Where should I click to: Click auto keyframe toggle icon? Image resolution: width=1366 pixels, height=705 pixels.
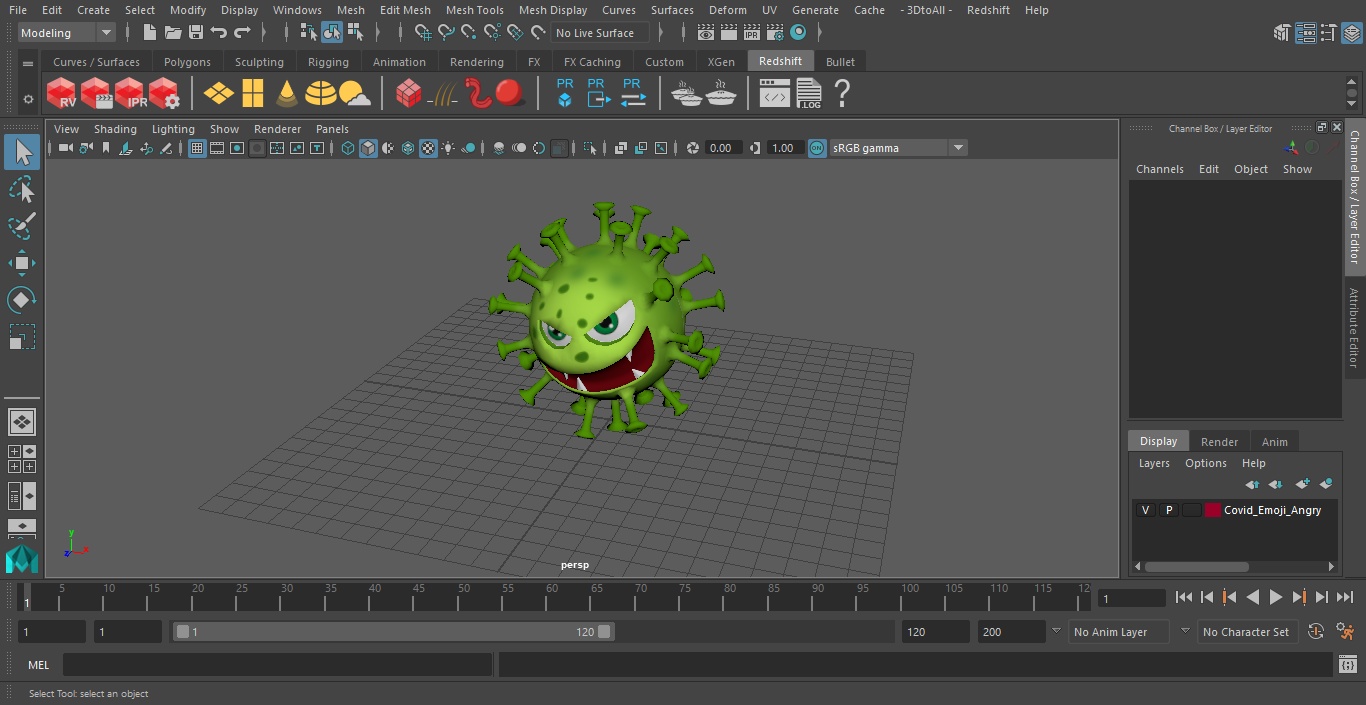coord(1316,631)
